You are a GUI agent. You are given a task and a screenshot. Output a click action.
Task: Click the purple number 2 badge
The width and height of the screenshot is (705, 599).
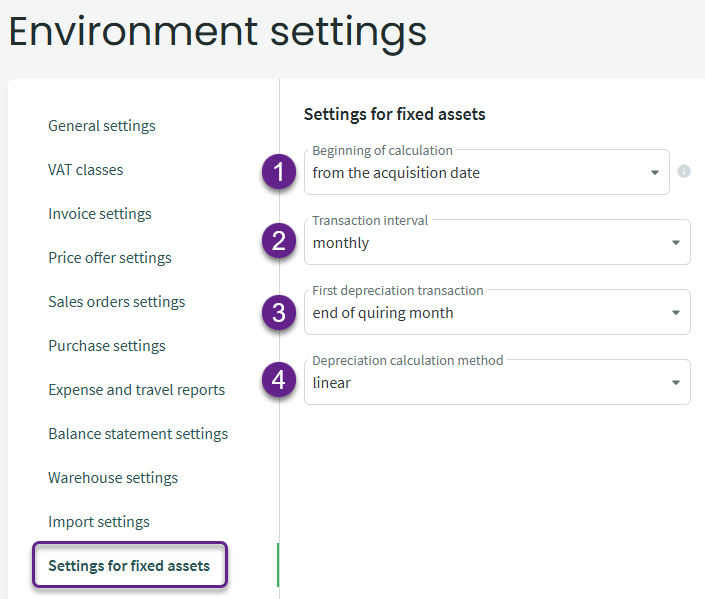click(x=280, y=241)
